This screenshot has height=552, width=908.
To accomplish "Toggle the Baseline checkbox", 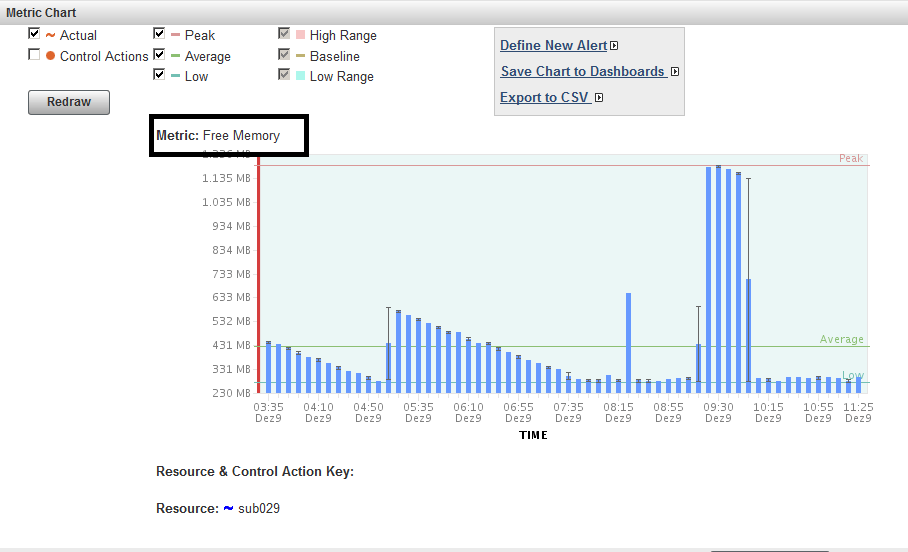I will (284, 54).
